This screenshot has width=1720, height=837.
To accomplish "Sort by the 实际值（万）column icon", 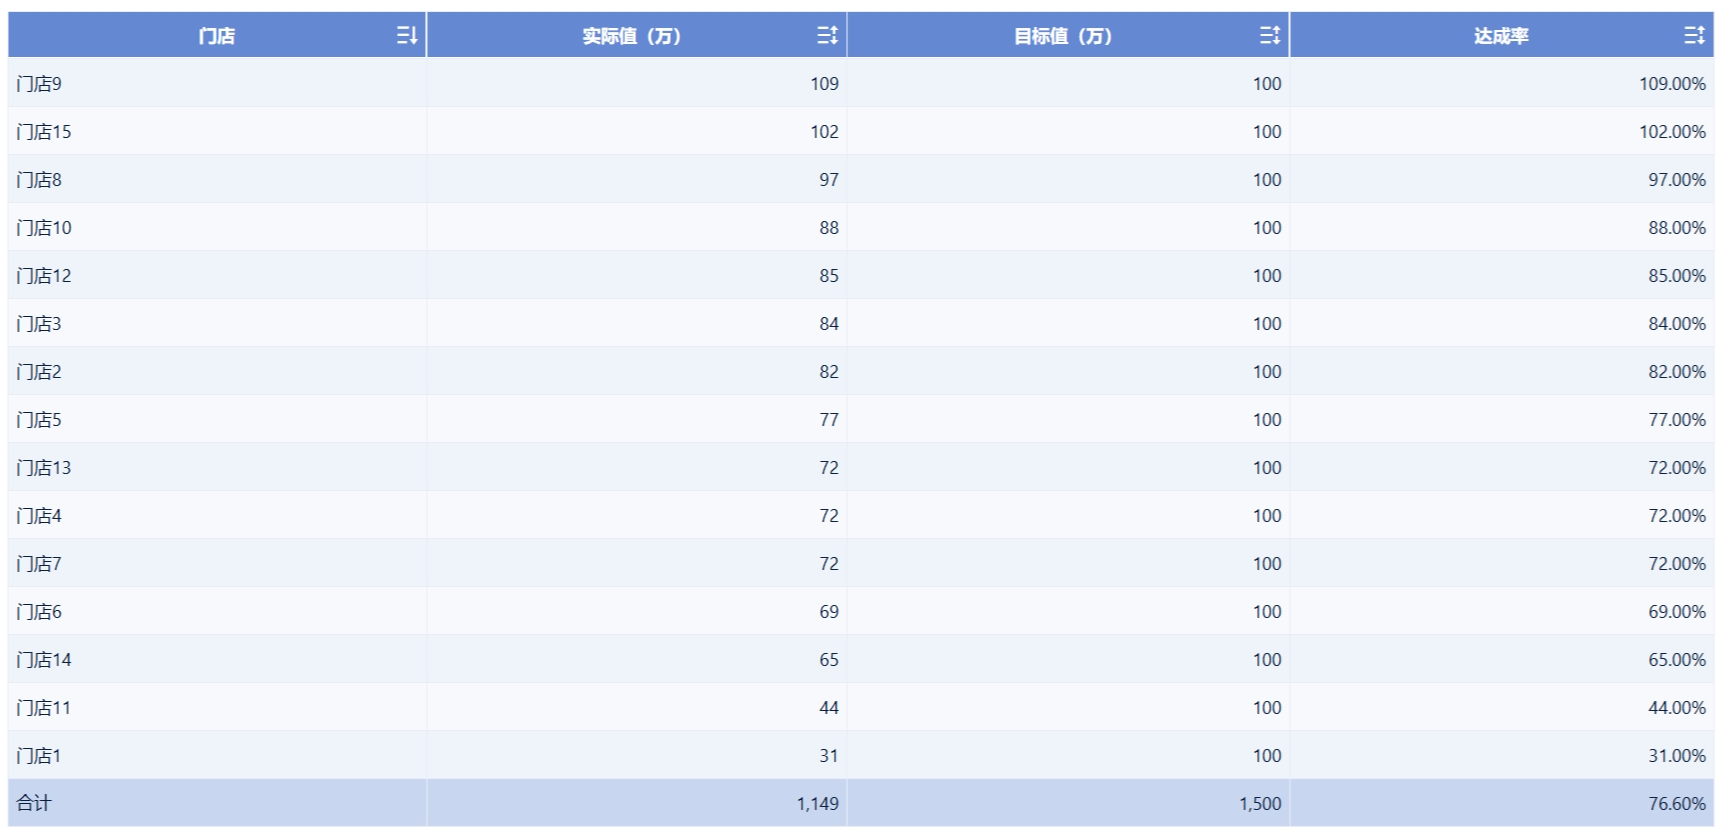I will point(827,36).
